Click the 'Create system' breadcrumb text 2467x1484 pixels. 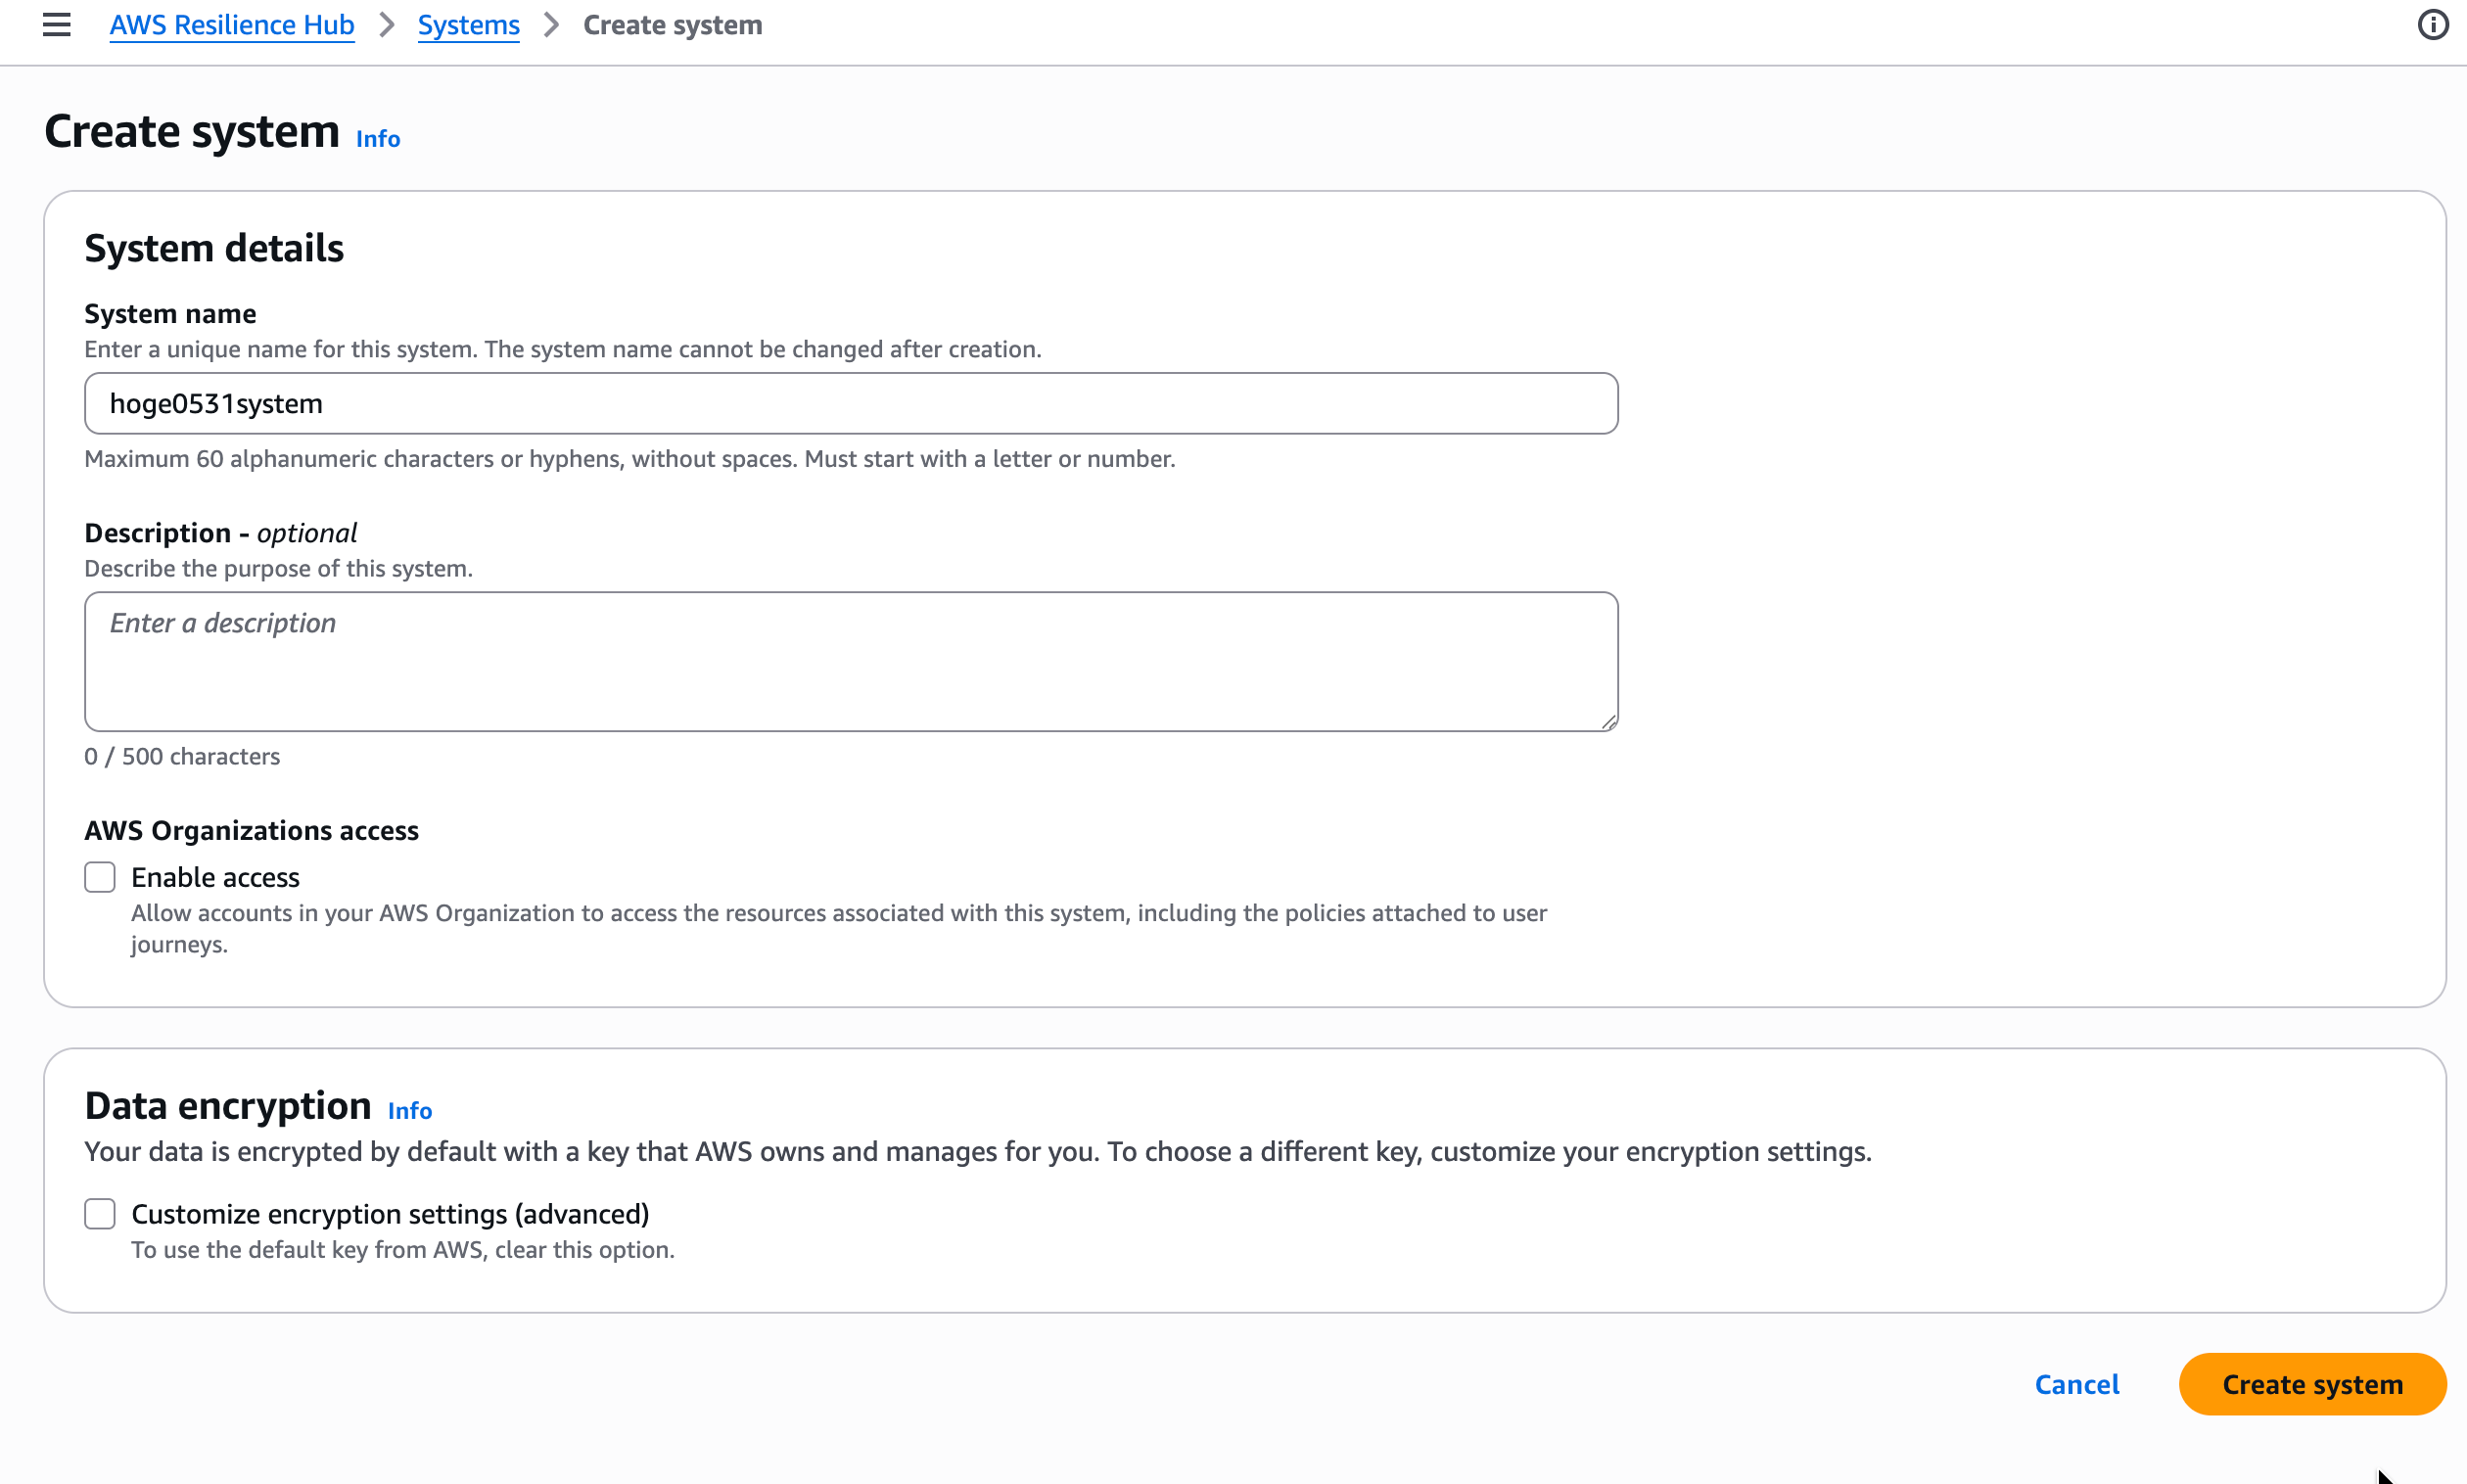[x=672, y=25]
